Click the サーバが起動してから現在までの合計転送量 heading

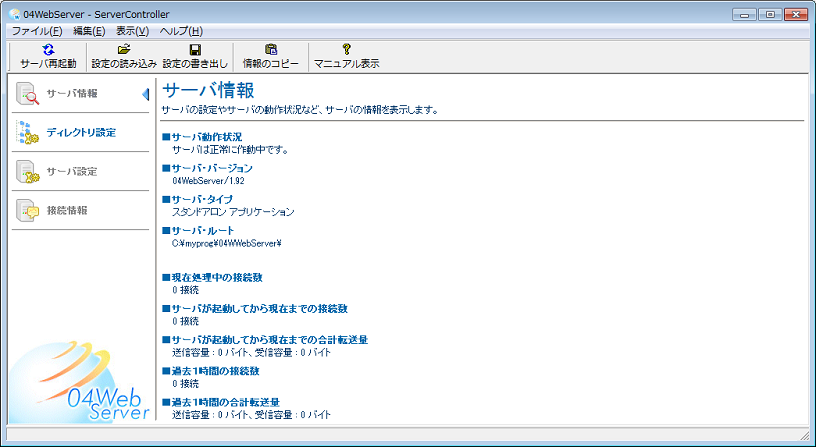(x=265, y=340)
